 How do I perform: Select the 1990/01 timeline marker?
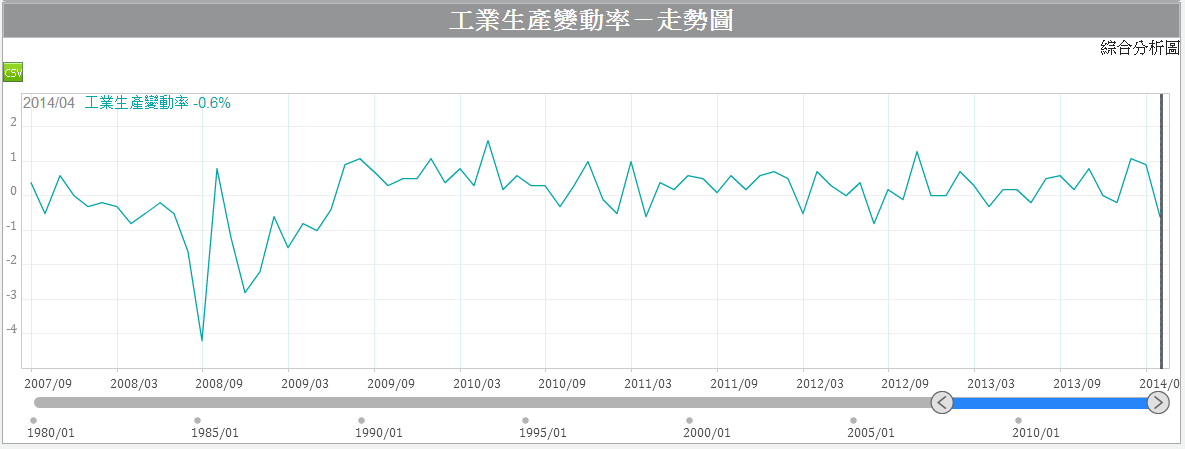click(361, 420)
